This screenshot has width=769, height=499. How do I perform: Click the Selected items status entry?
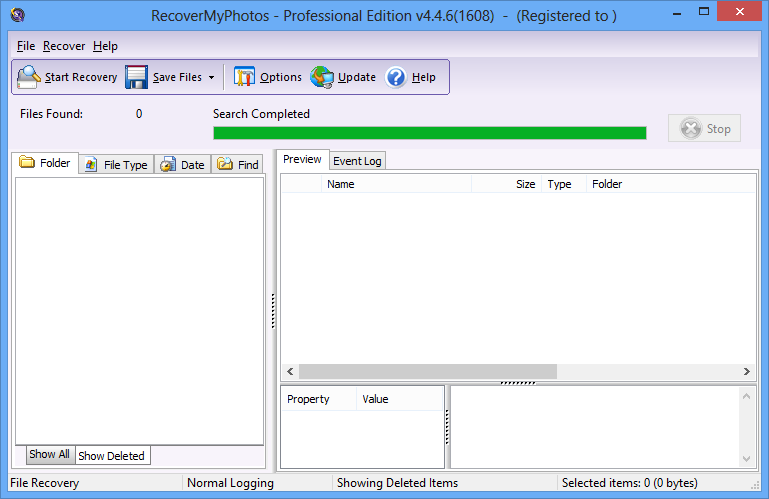tap(630, 483)
